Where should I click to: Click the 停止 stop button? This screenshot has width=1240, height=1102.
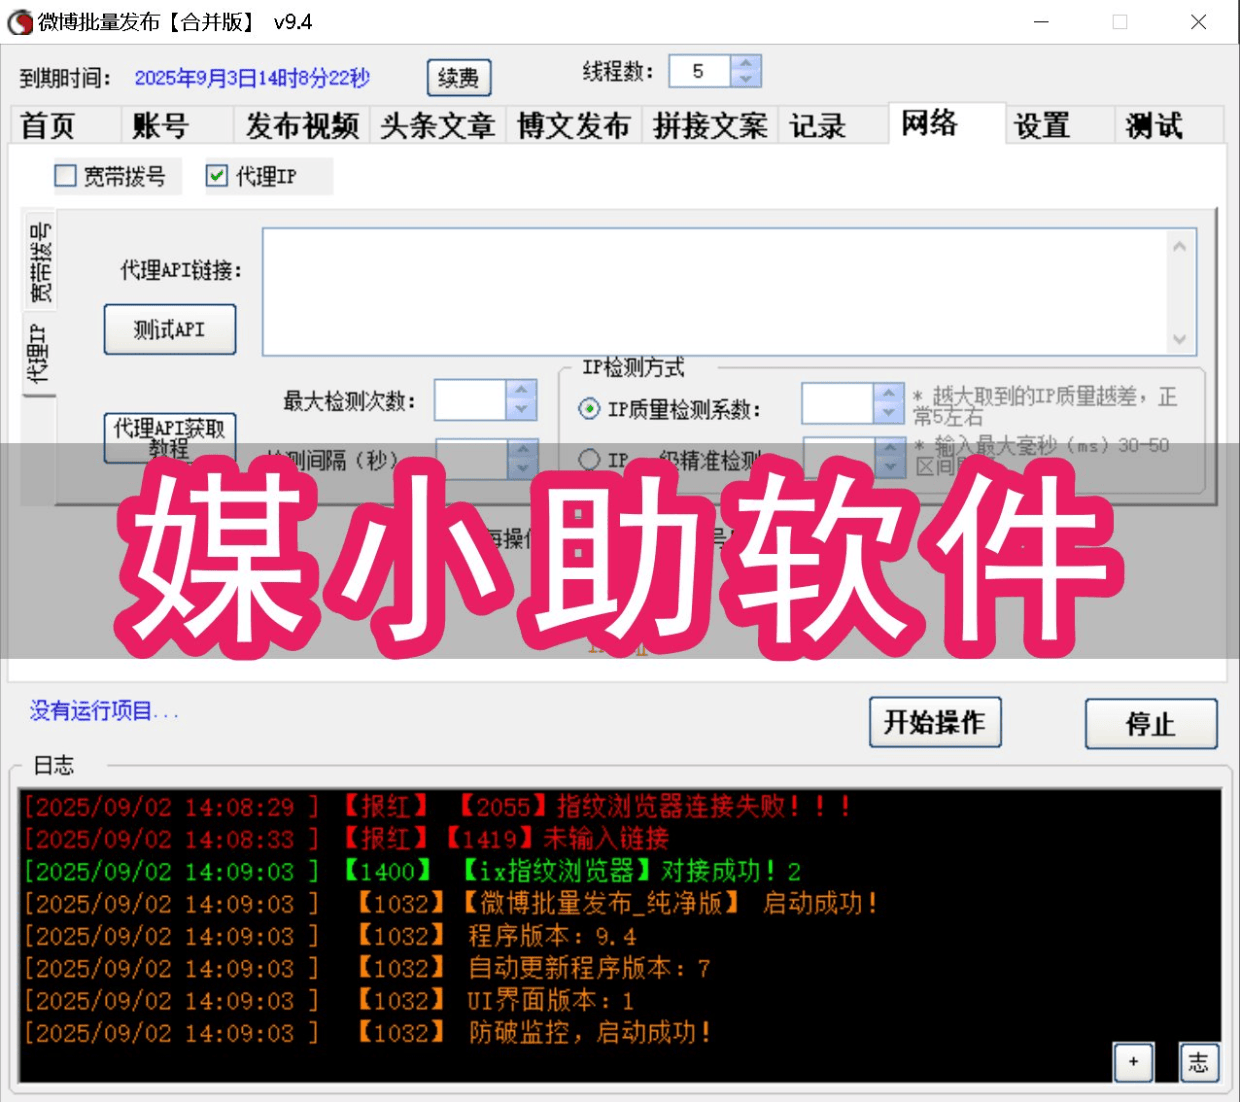1150,723
